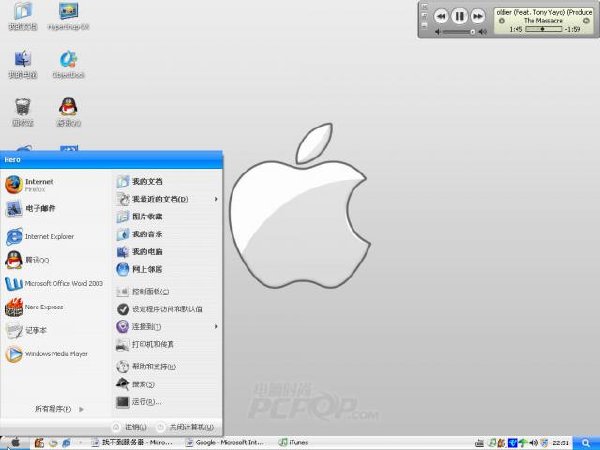Click the 注销(L) log off button
The width and height of the screenshot is (600, 450).
tap(130, 427)
